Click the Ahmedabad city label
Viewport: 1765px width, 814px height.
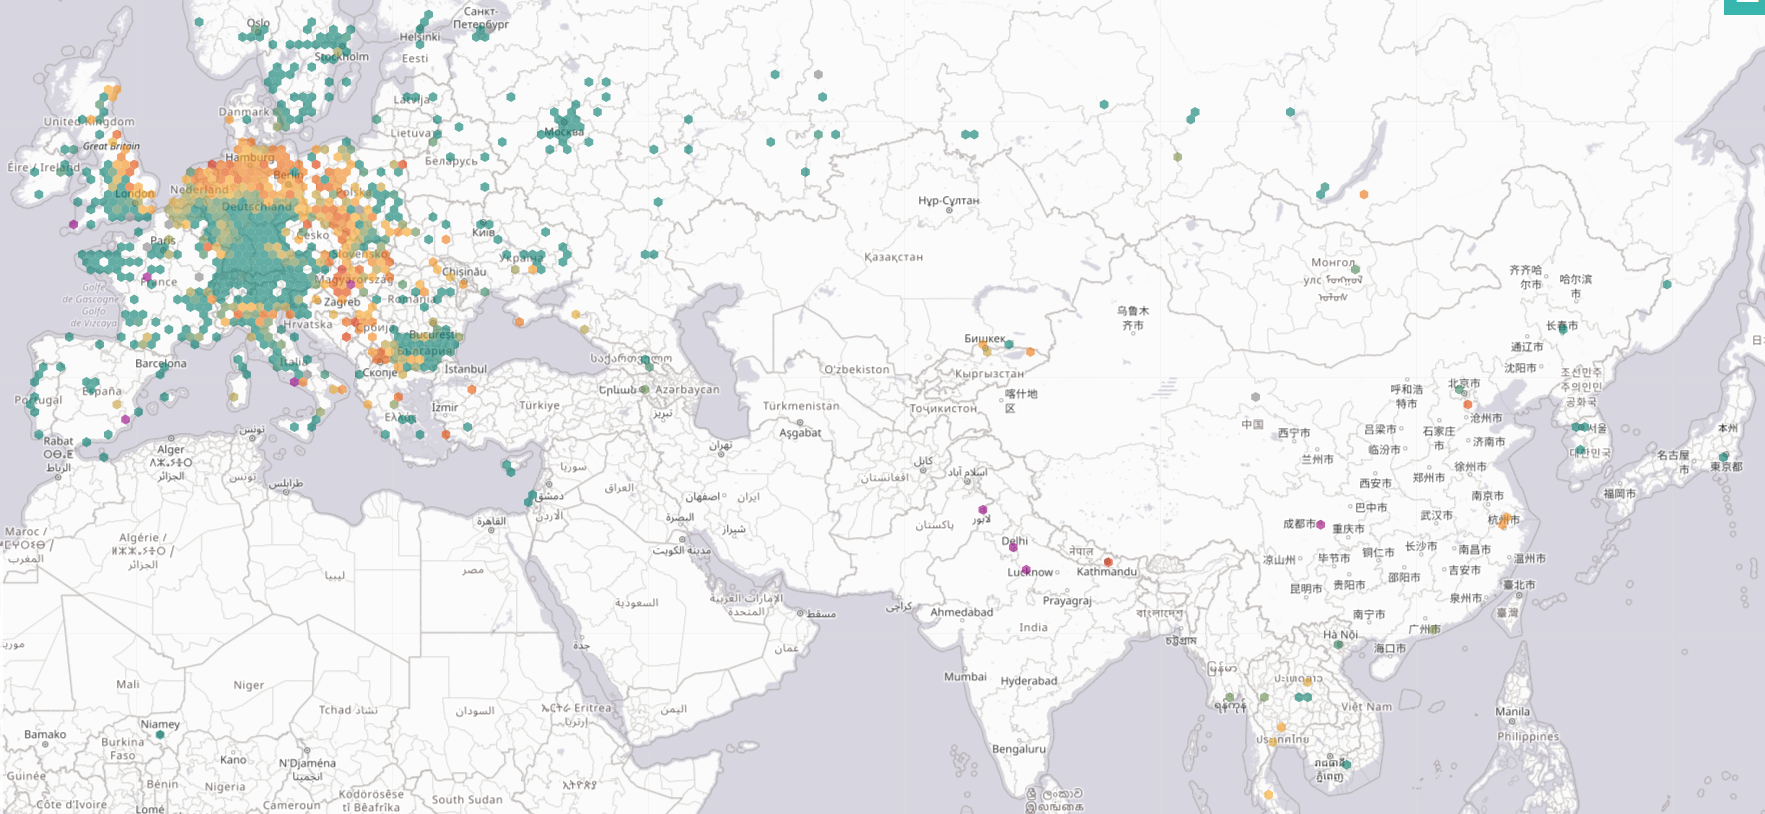click(962, 612)
